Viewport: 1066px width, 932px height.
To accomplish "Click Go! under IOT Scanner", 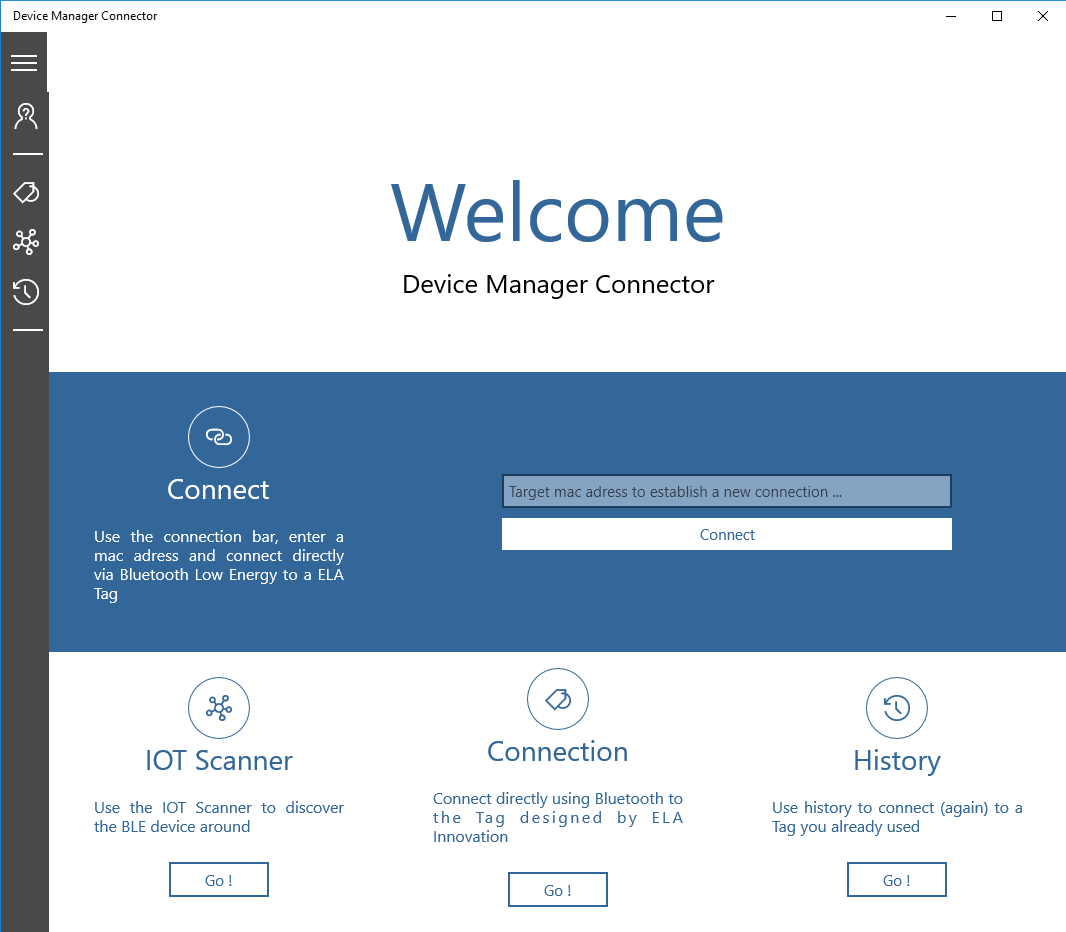I will click(219, 880).
